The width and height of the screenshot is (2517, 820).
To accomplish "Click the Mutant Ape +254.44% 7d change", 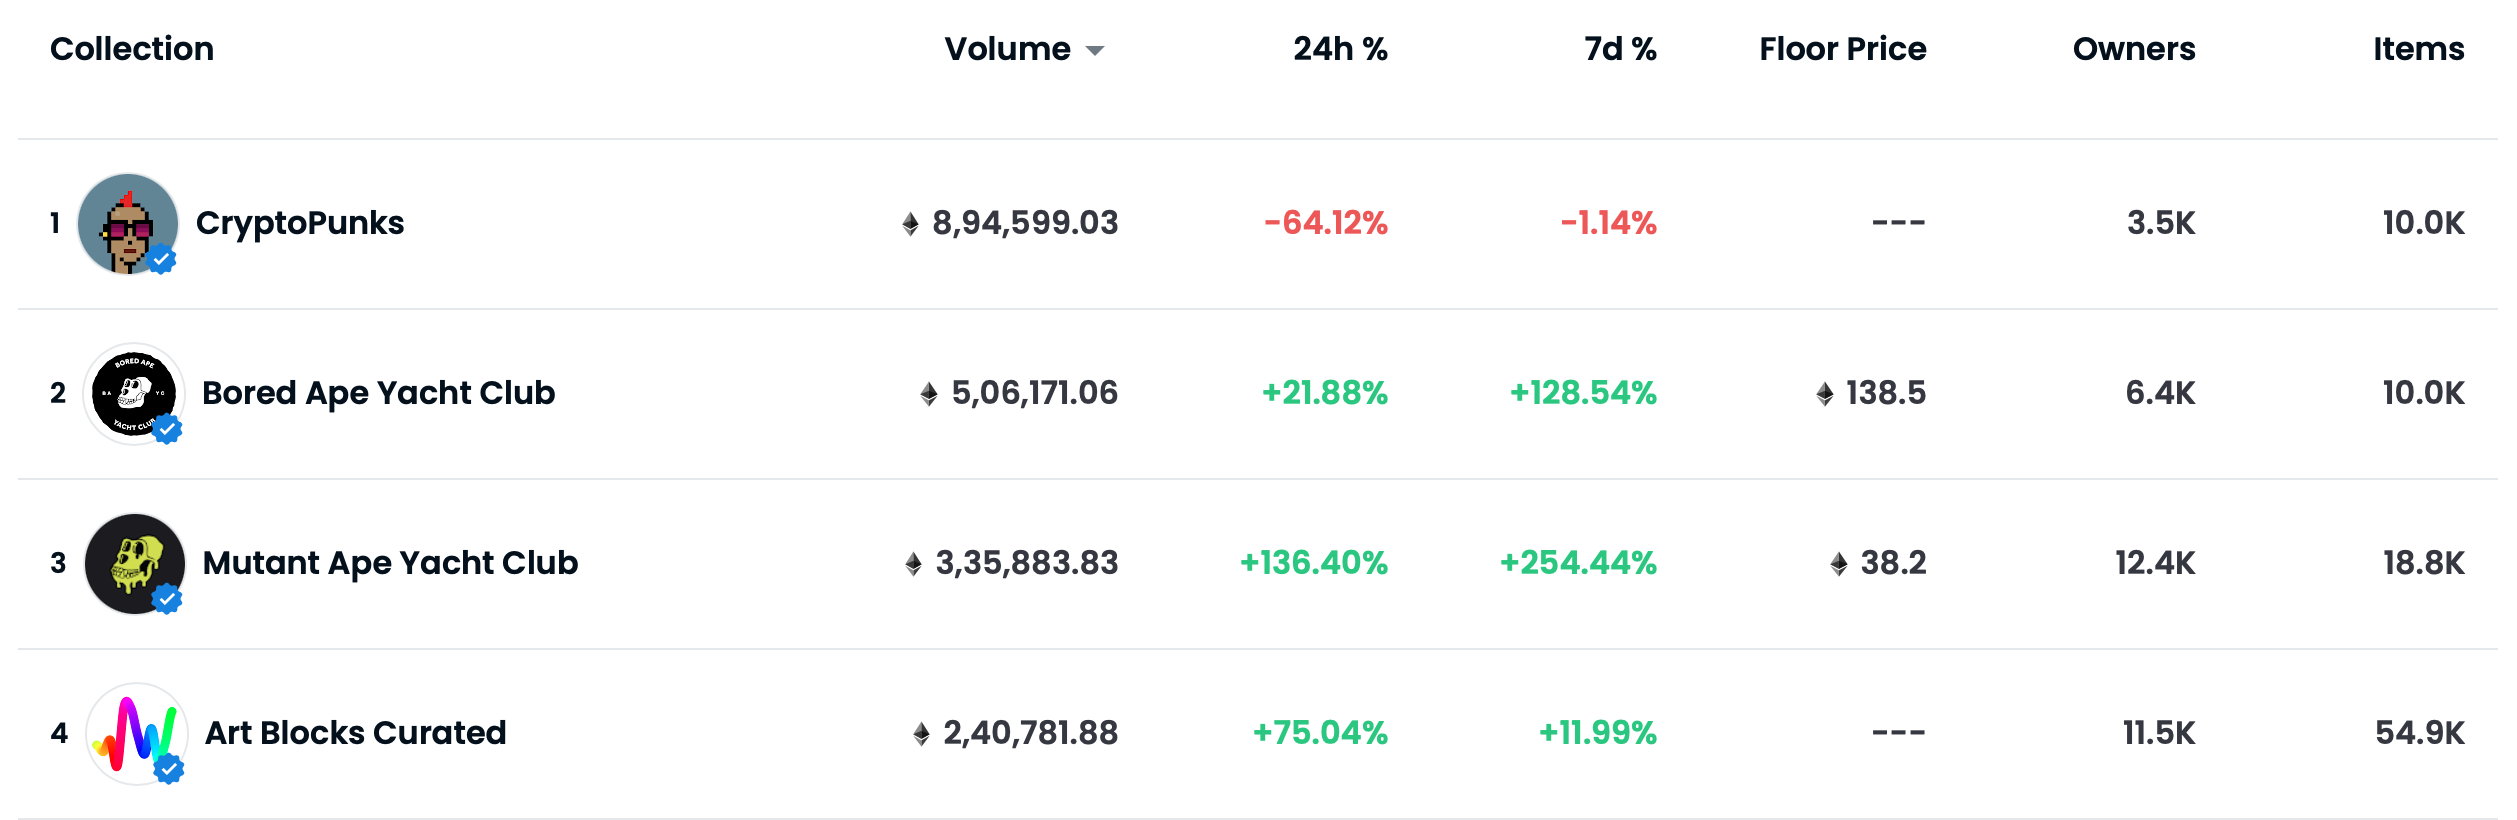I will (x=1578, y=563).
